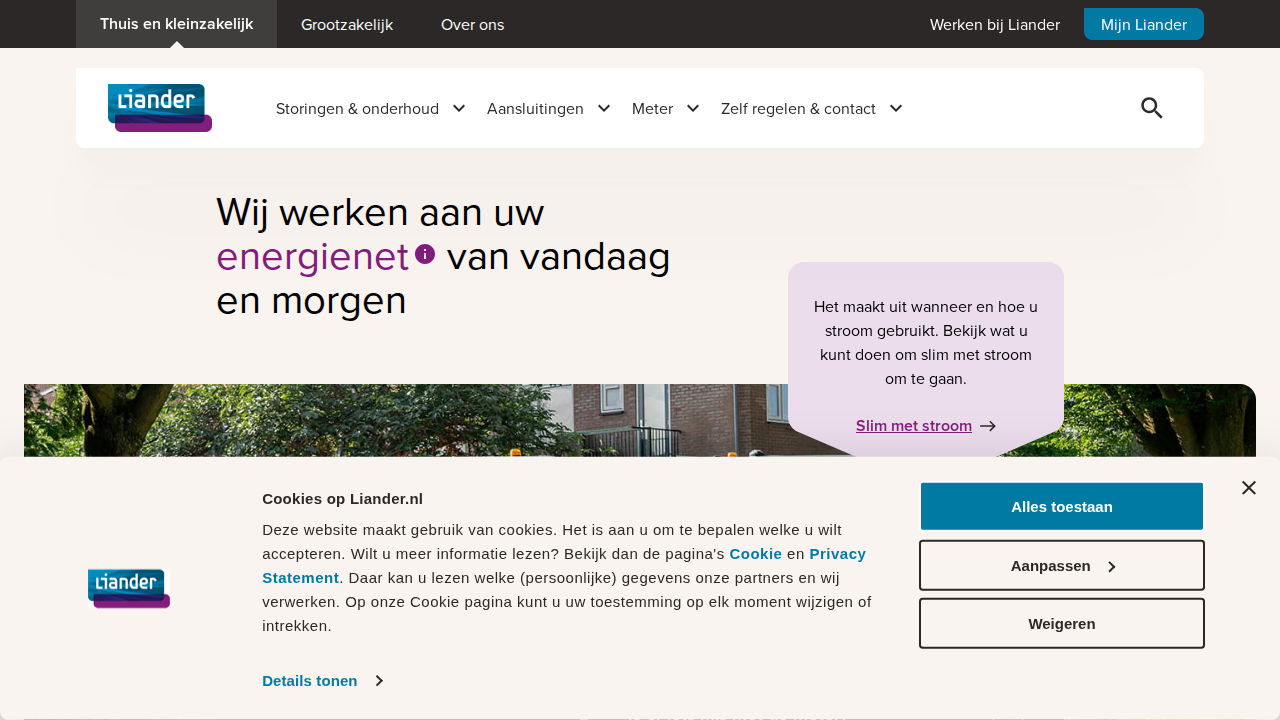Switch to the Grootzakelijk tab

click(347, 24)
